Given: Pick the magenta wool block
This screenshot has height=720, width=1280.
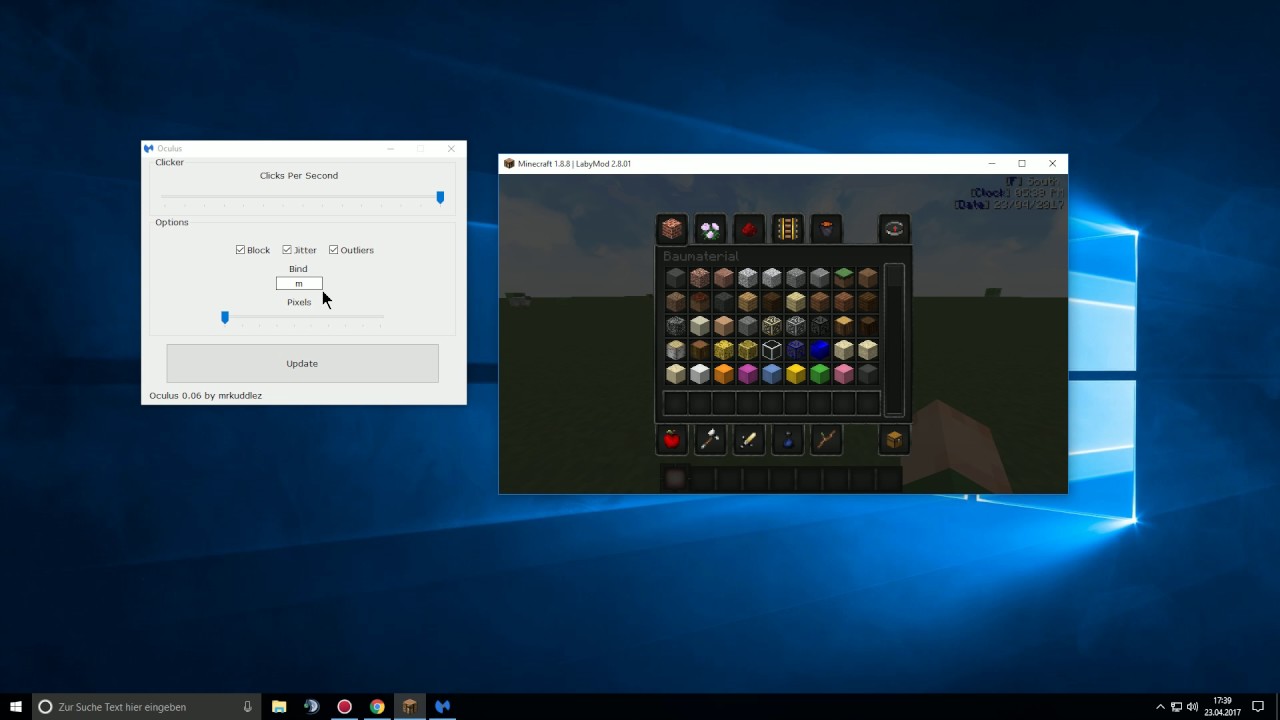Looking at the screenshot, I should pos(748,373).
